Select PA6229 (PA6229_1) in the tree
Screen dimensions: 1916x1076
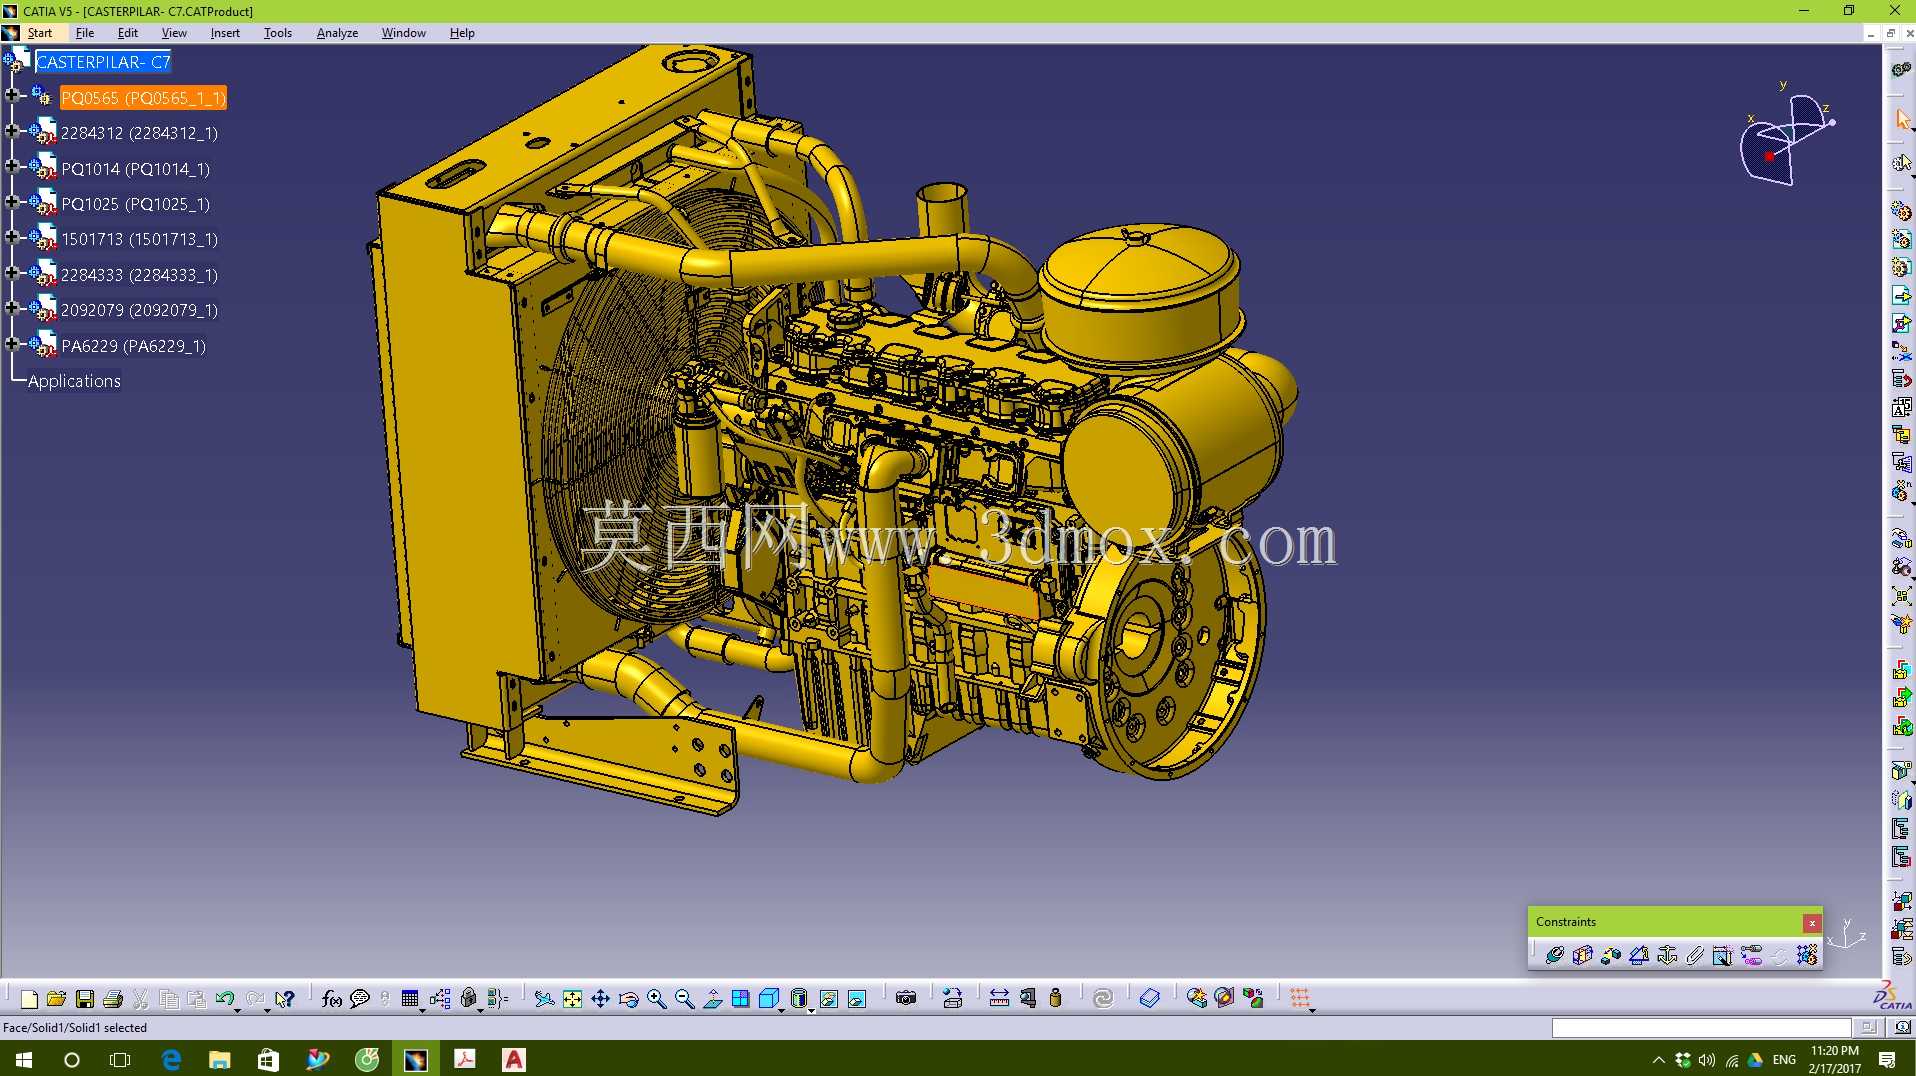(x=133, y=346)
